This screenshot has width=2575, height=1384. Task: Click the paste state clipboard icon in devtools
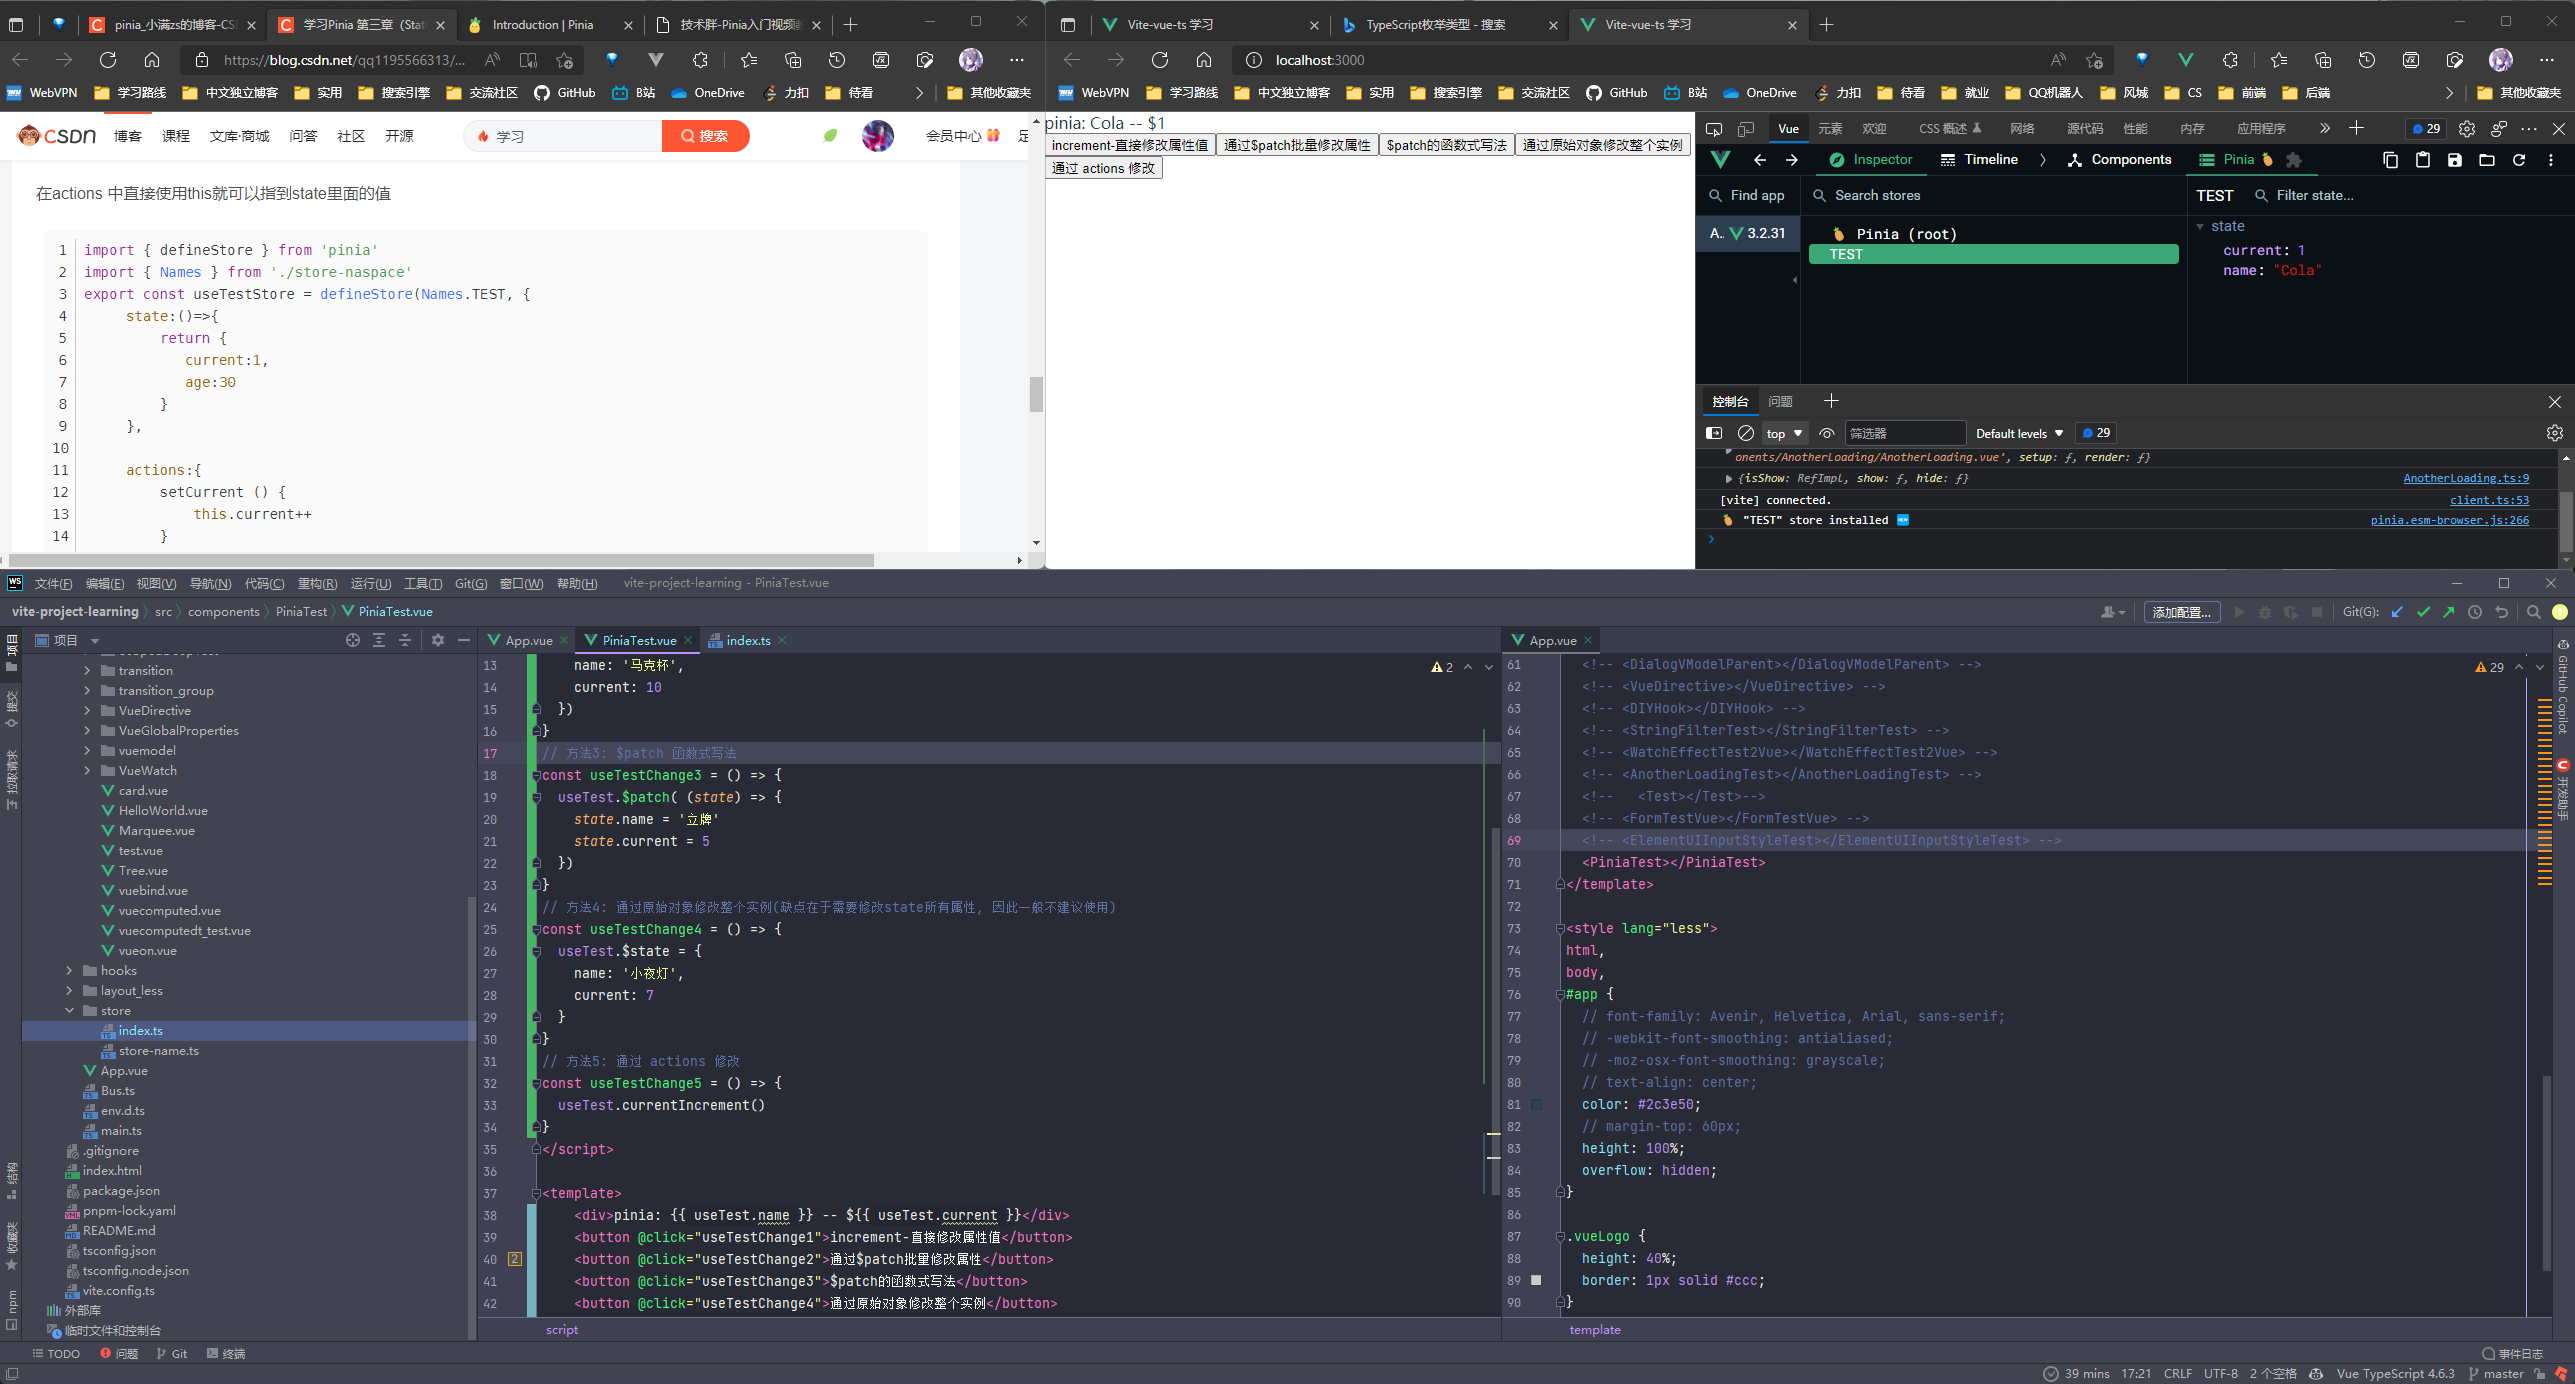point(2423,160)
